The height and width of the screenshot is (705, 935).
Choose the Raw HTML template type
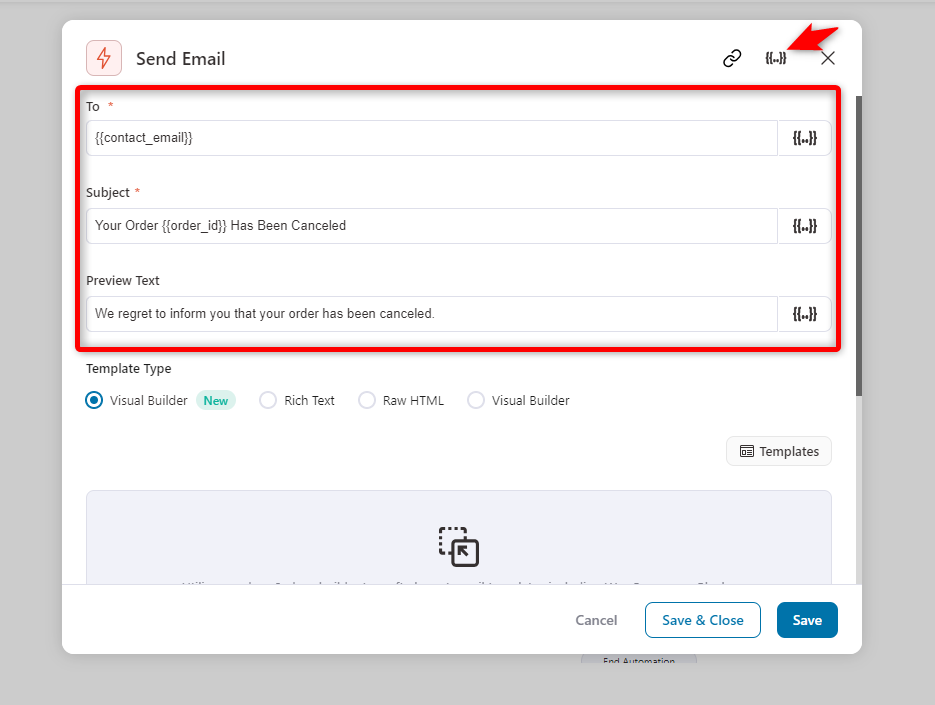tap(367, 400)
